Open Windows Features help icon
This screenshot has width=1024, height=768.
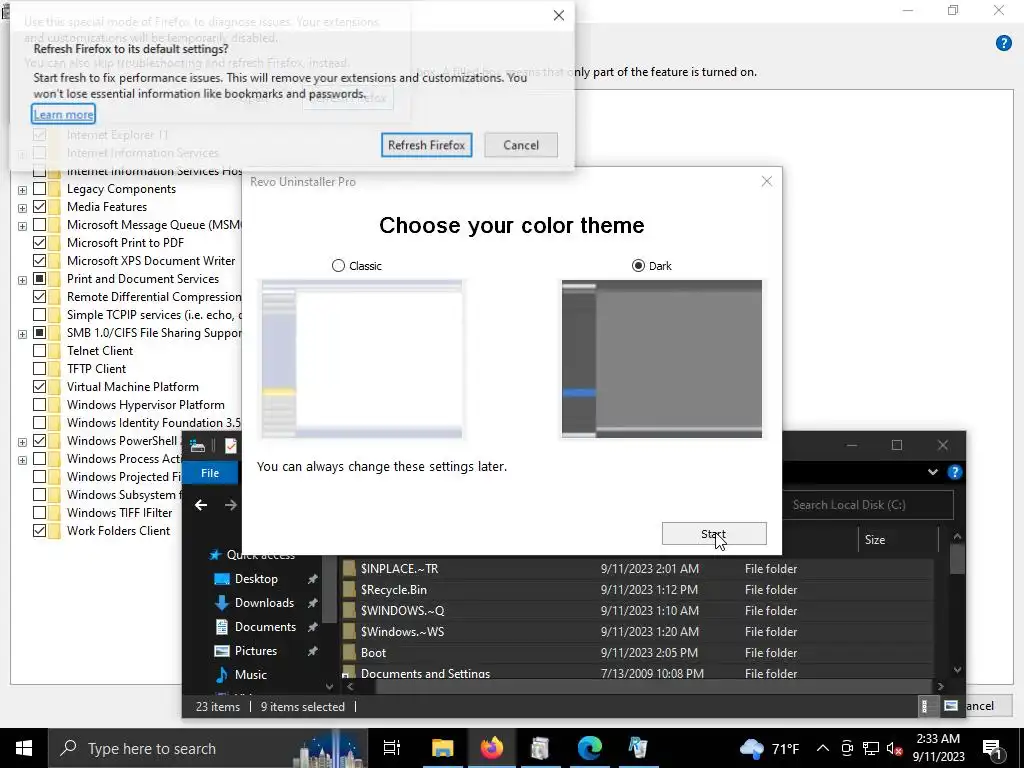[x=1004, y=43]
